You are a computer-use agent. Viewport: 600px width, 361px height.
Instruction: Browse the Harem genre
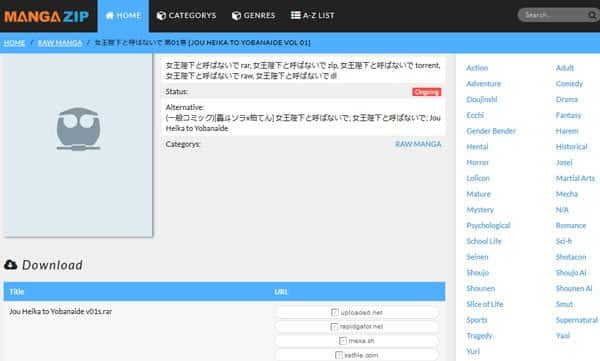tap(567, 131)
